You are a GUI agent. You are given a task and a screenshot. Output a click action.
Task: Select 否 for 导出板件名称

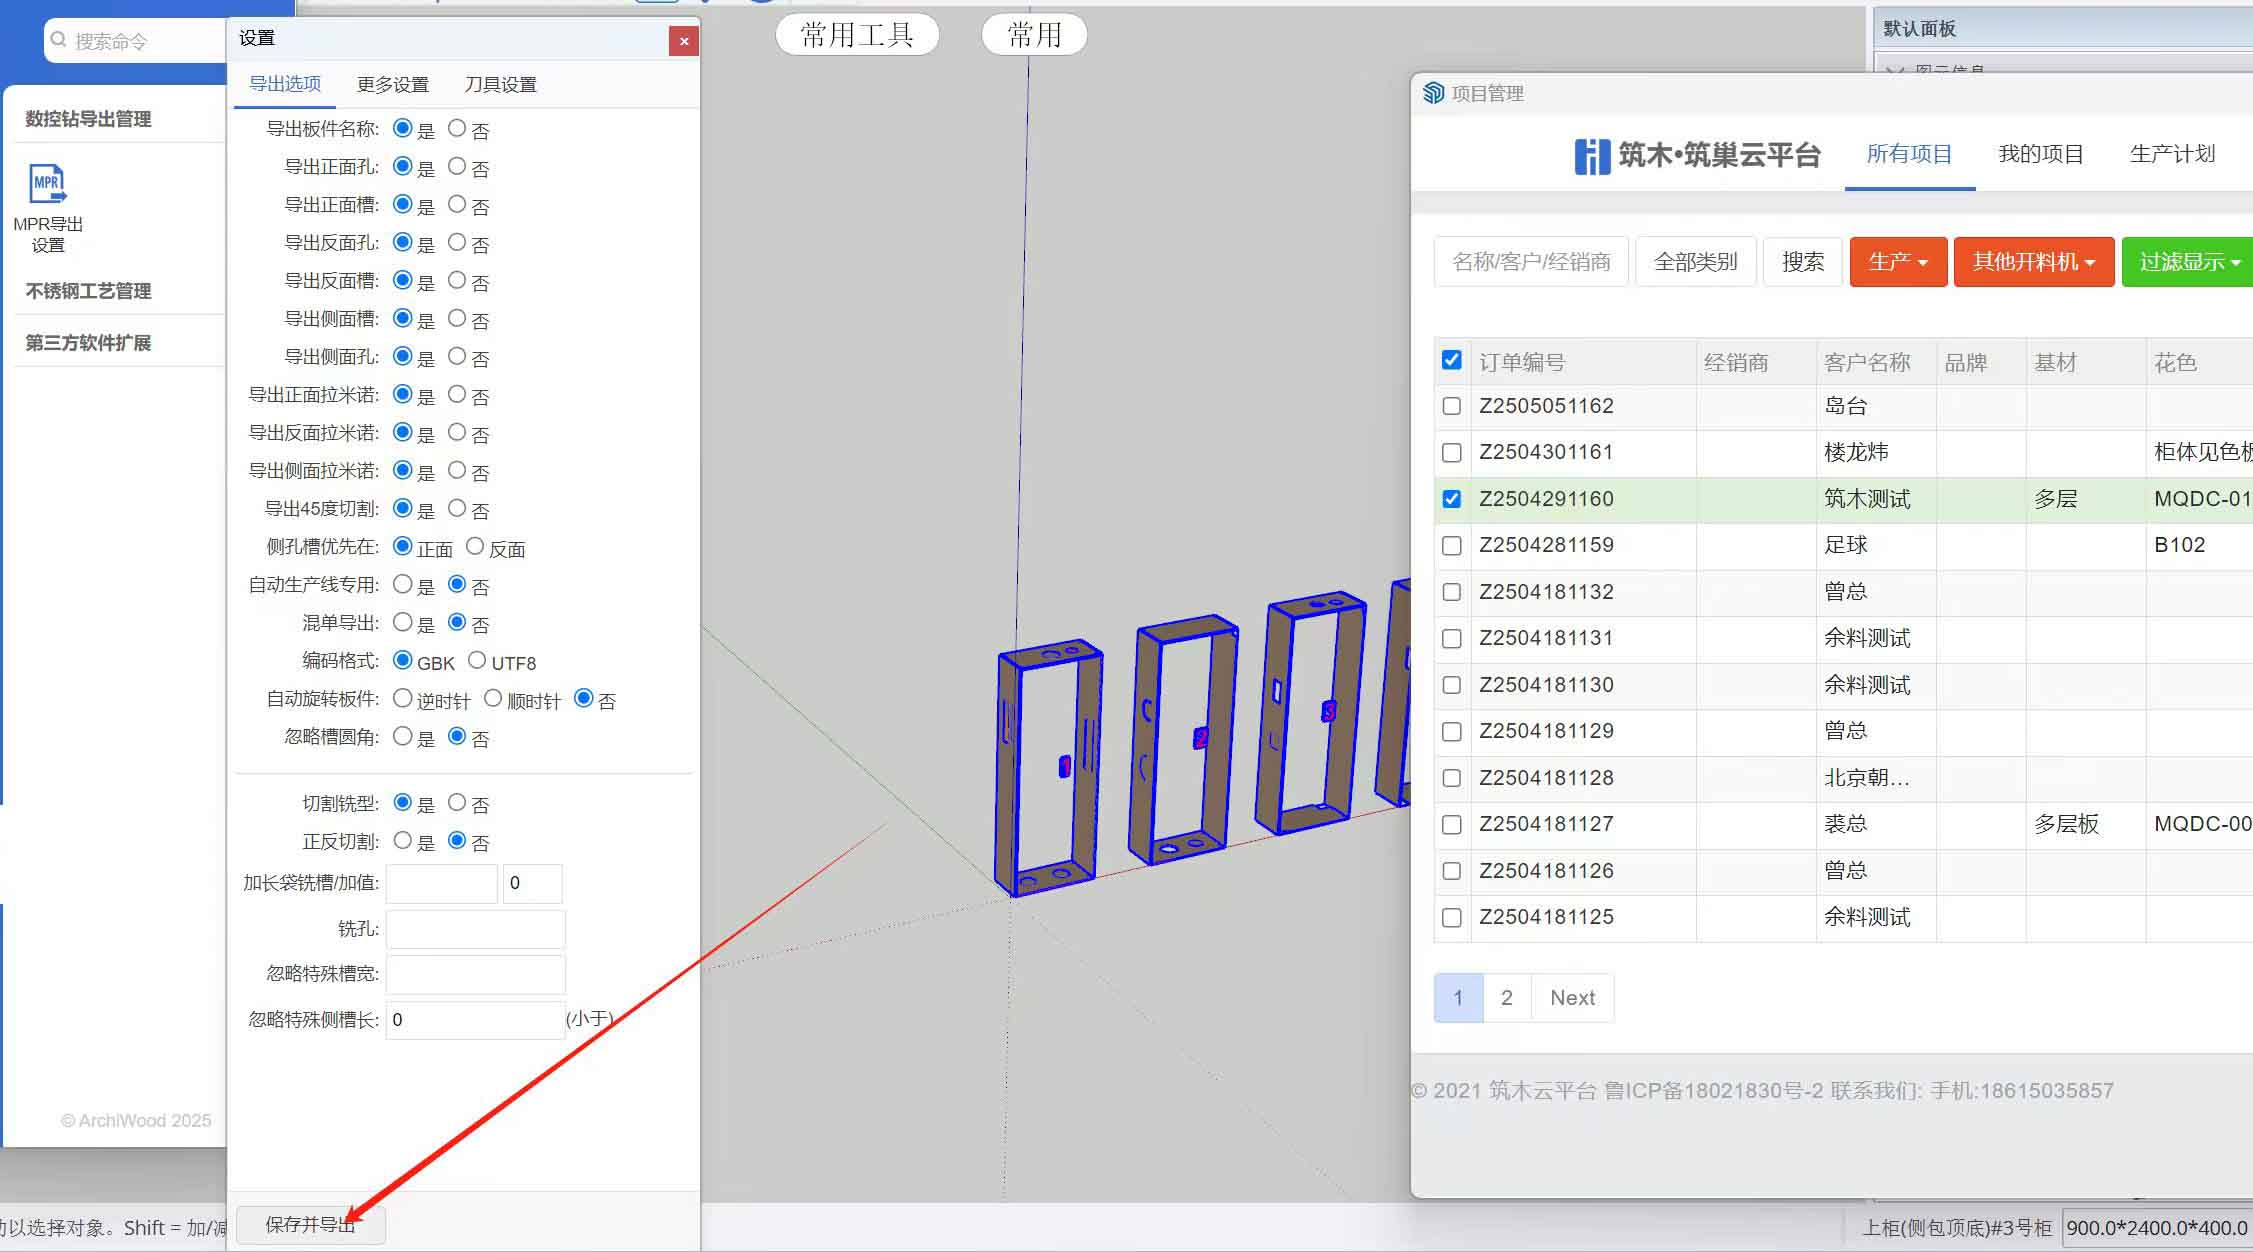click(457, 128)
